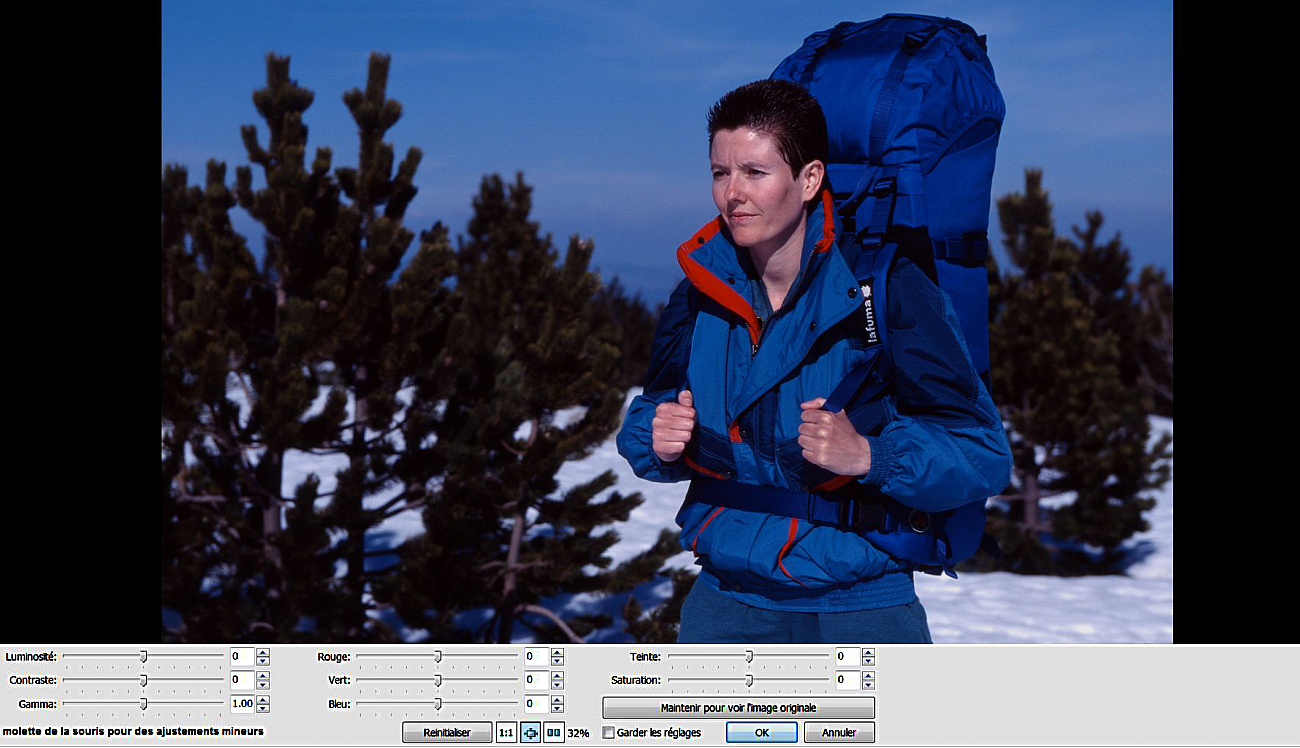Click the Bleu slider handle
The width and height of the screenshot is (1300, 748).
point(438,704)
